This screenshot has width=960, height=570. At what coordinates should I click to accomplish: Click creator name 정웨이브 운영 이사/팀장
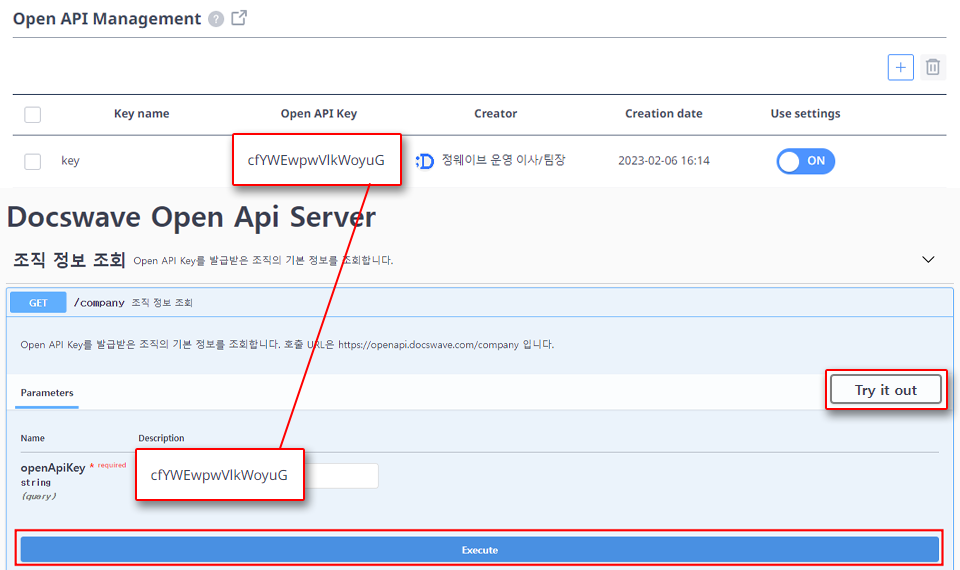[503, 160]
